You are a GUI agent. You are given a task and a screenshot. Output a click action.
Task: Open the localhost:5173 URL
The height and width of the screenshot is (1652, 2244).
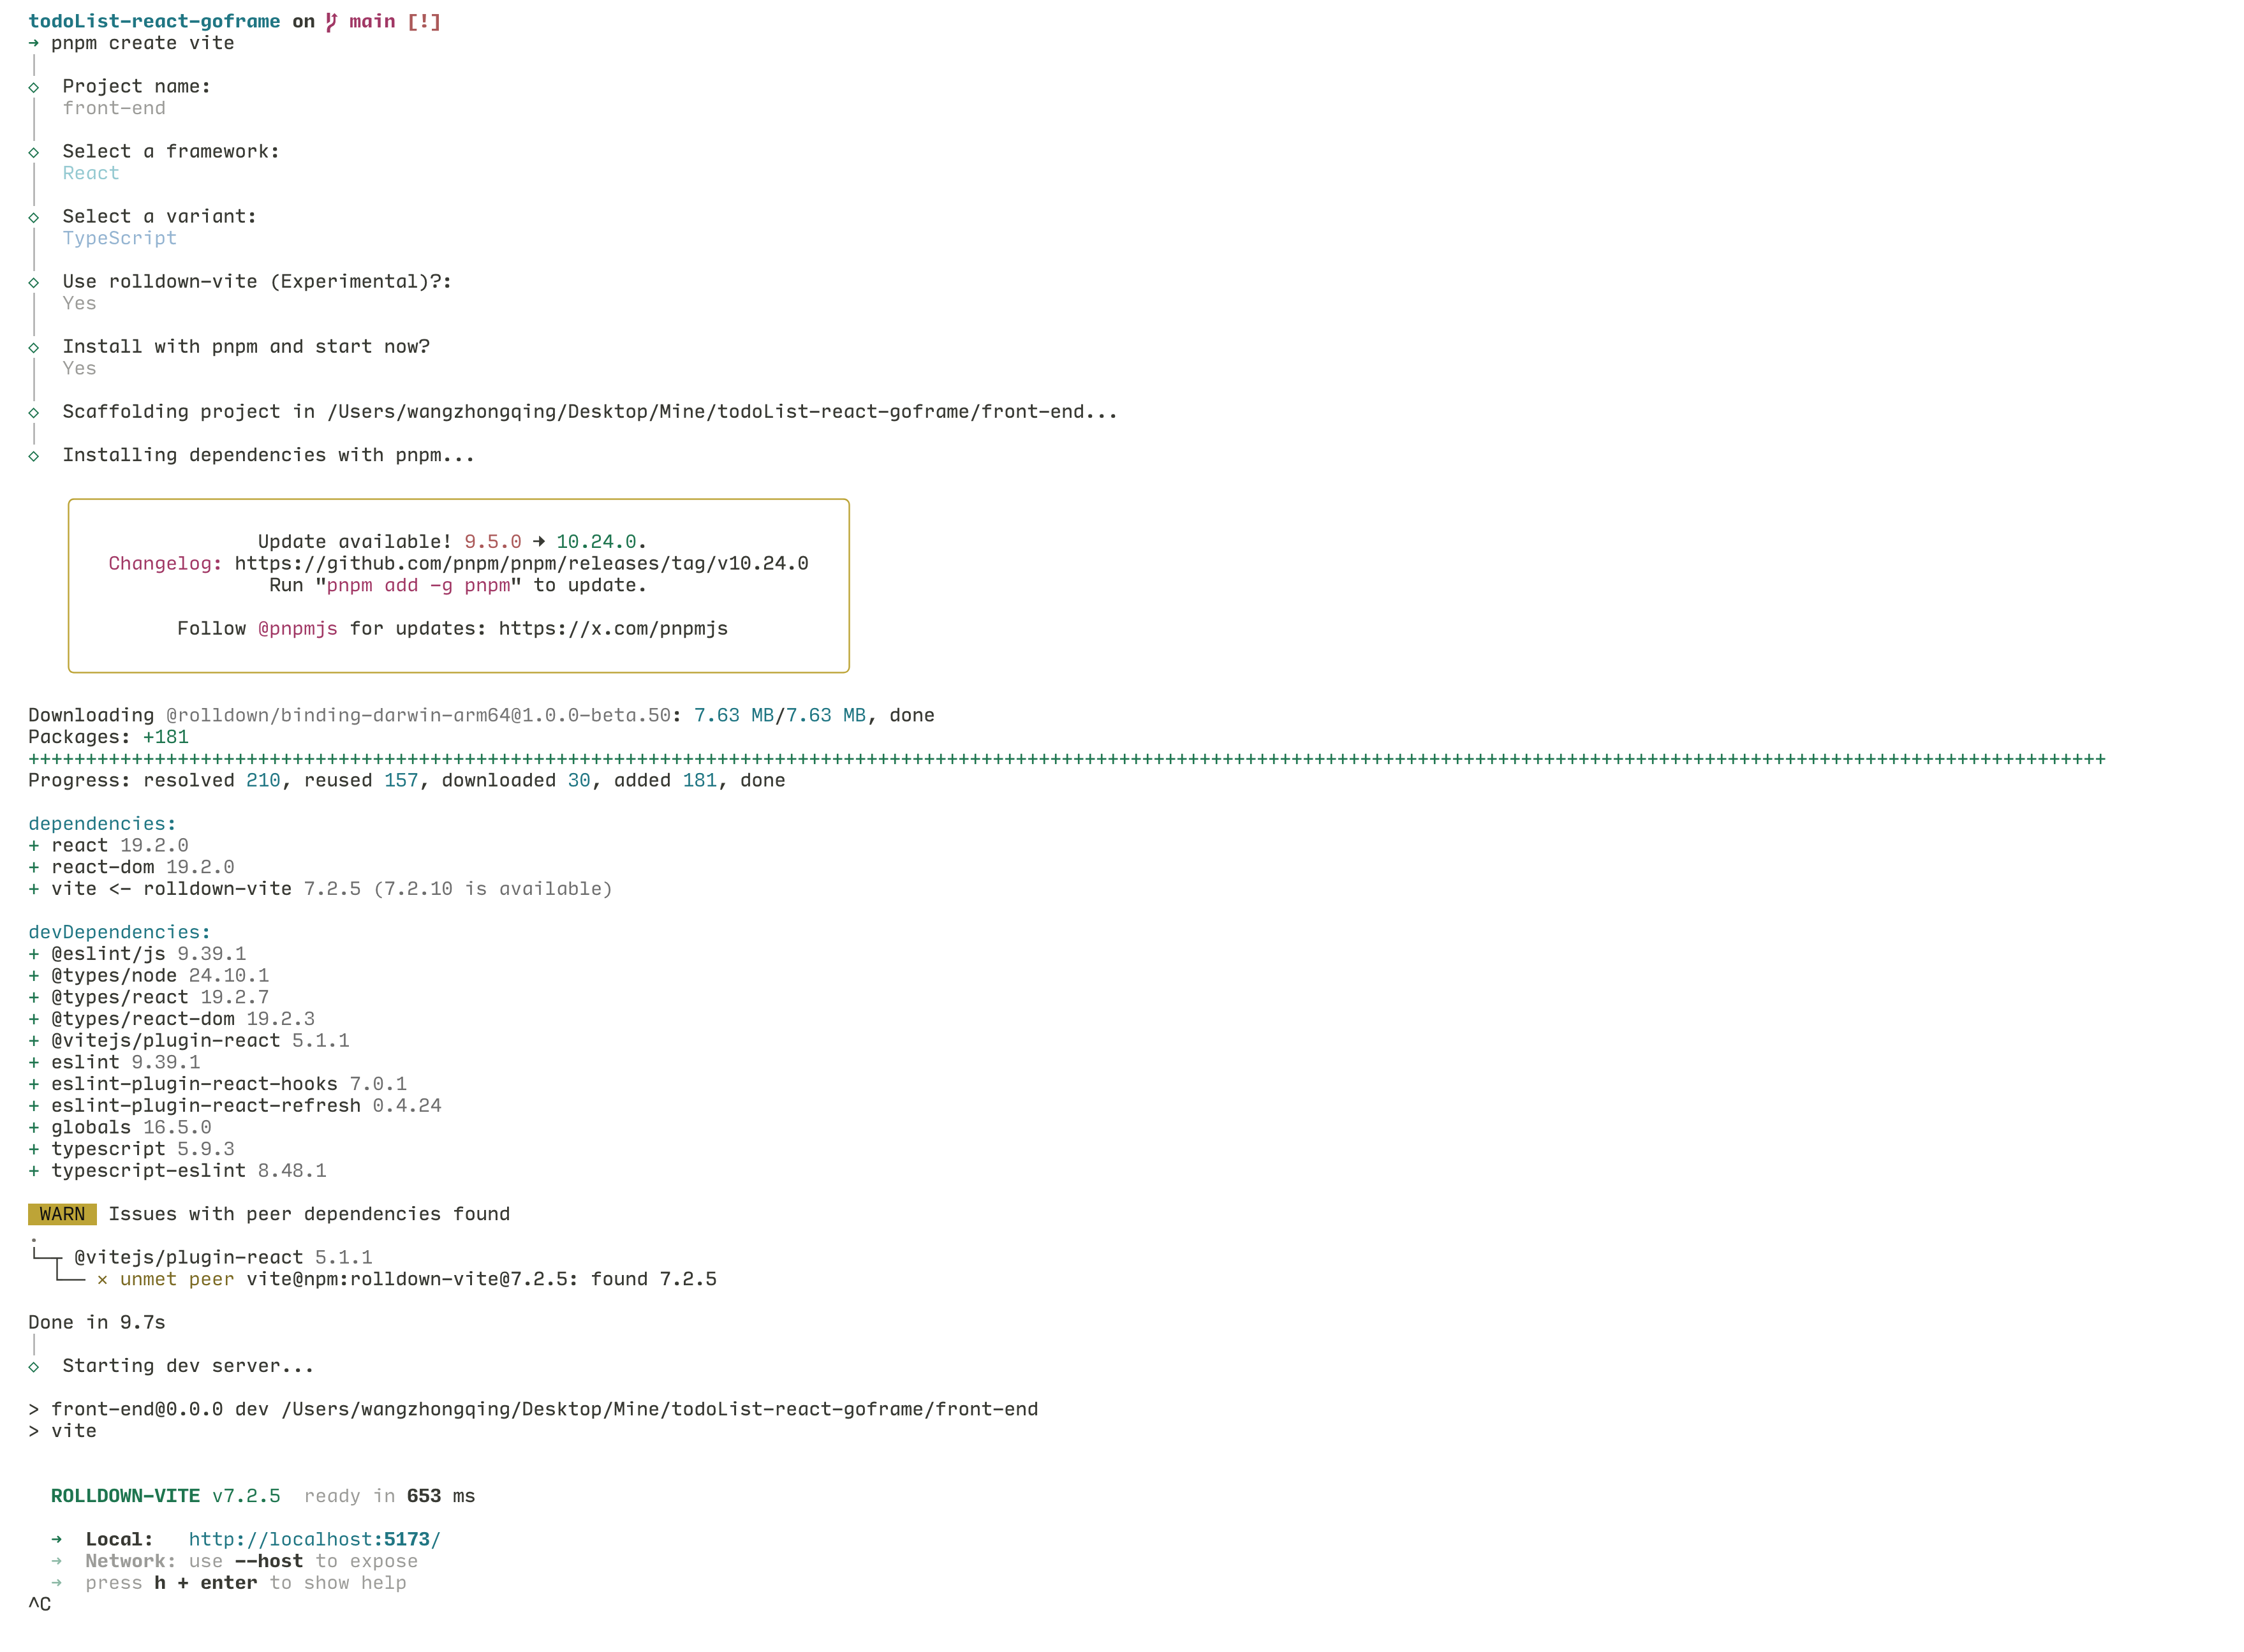(x=314, y=1540)
